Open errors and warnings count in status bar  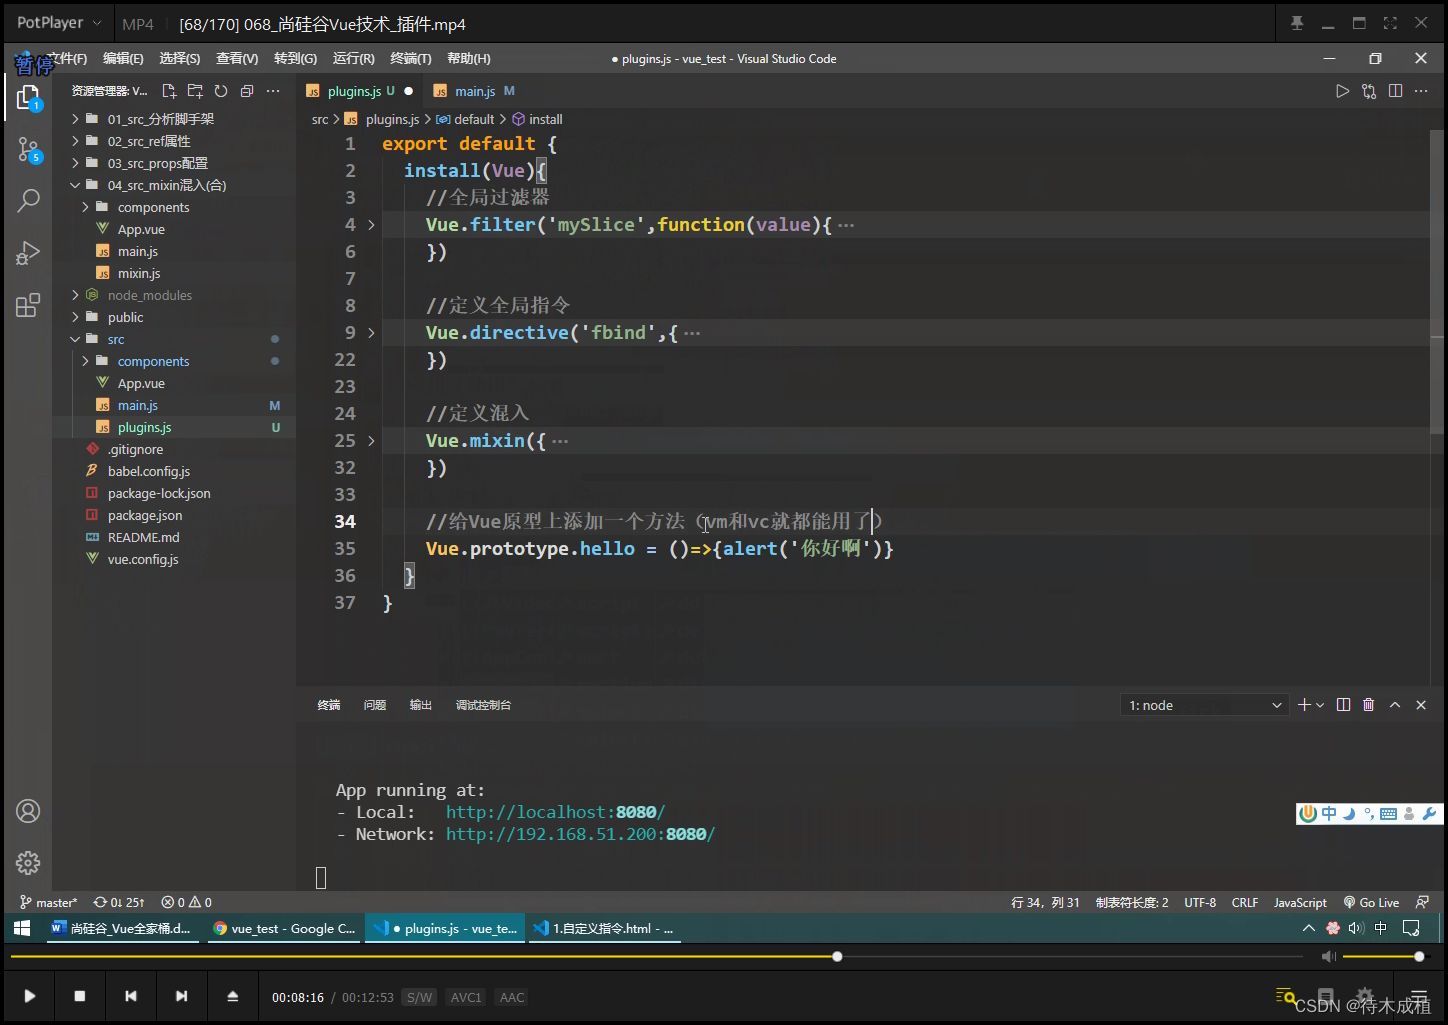187,902
